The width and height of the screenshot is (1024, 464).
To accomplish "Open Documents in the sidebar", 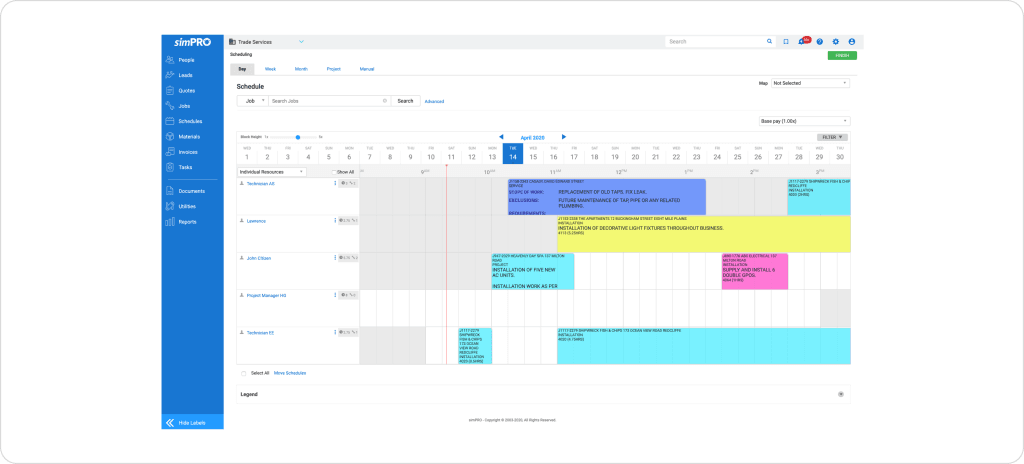I will coord(192,191).
